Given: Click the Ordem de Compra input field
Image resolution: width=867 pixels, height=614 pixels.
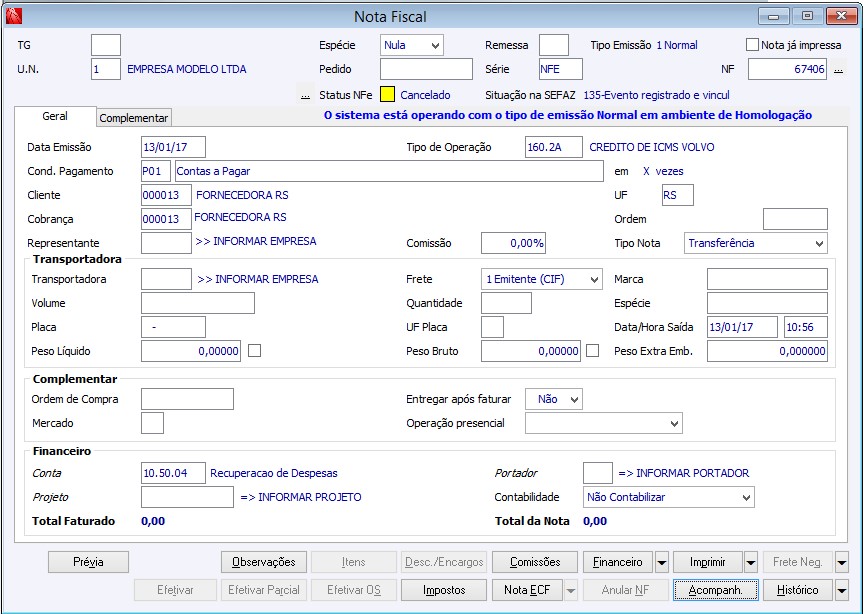Looking at the screenshot, I should [x=187, y=399].
